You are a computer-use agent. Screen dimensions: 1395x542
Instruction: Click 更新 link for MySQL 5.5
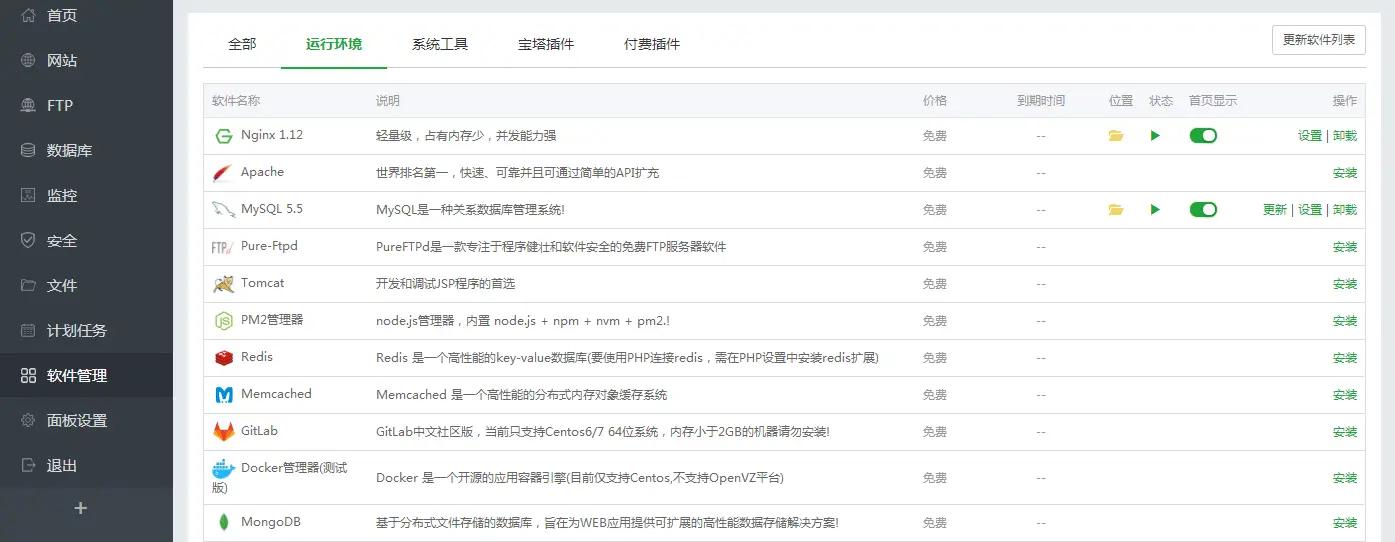(1274, 210)
